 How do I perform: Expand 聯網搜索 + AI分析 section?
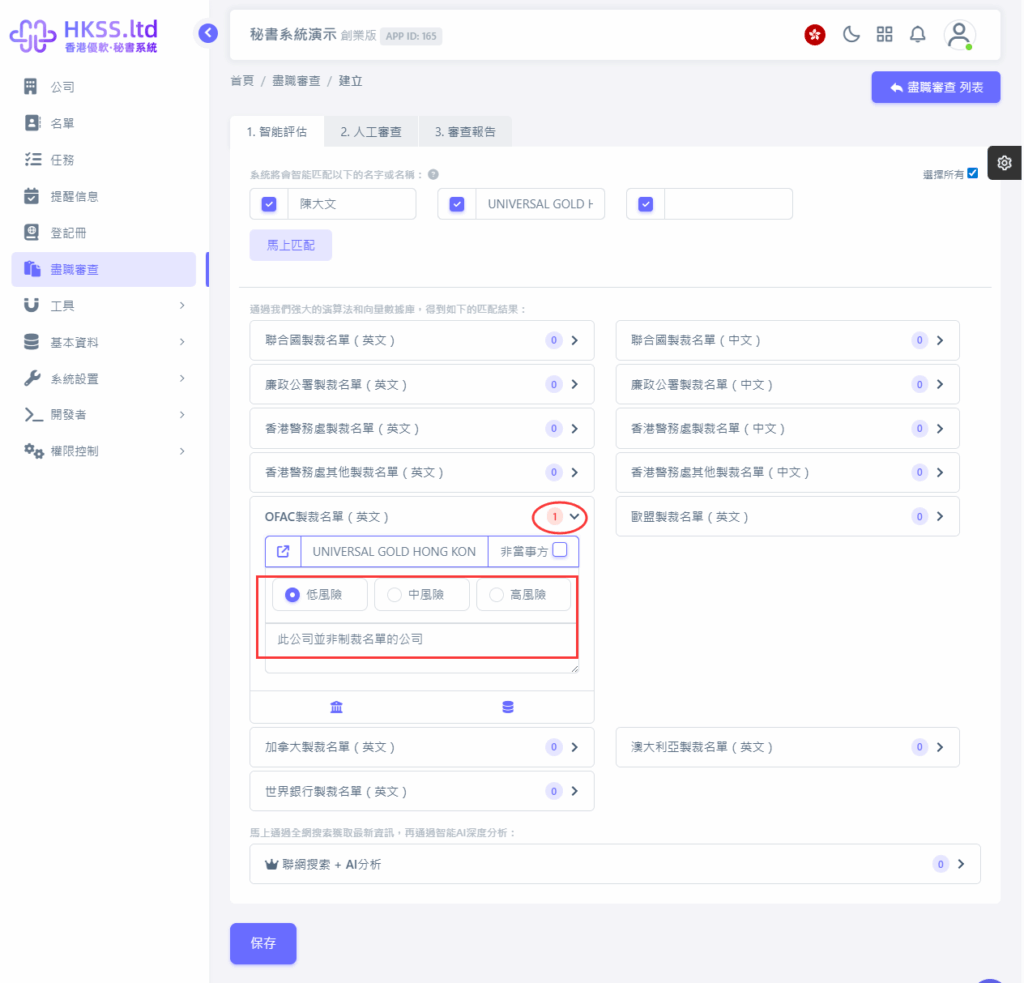pos(961,864)
